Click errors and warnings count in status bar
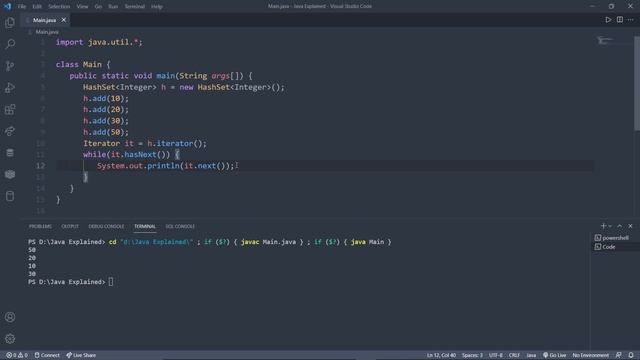The height and width of the screenshot is (360, 640). tap(17, 355)
